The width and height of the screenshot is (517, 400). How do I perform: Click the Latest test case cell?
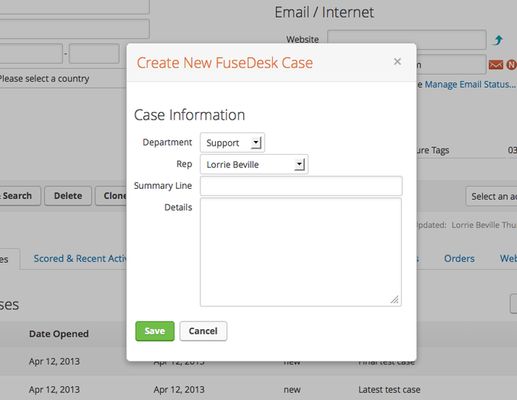(389, 389)
